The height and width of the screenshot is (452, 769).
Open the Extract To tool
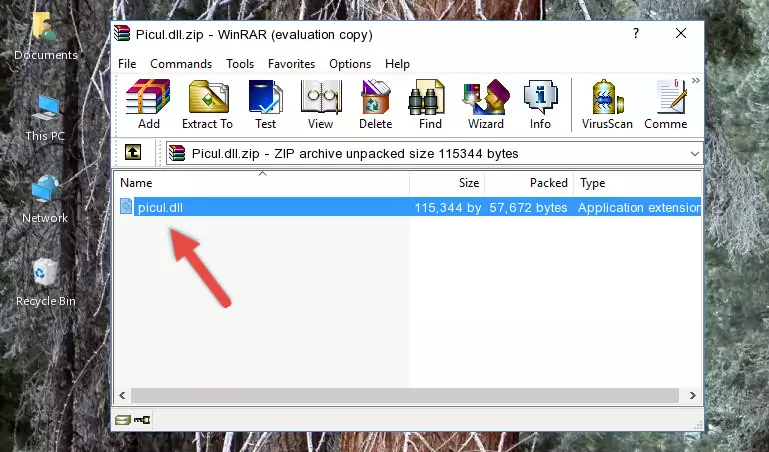point(207,104)
